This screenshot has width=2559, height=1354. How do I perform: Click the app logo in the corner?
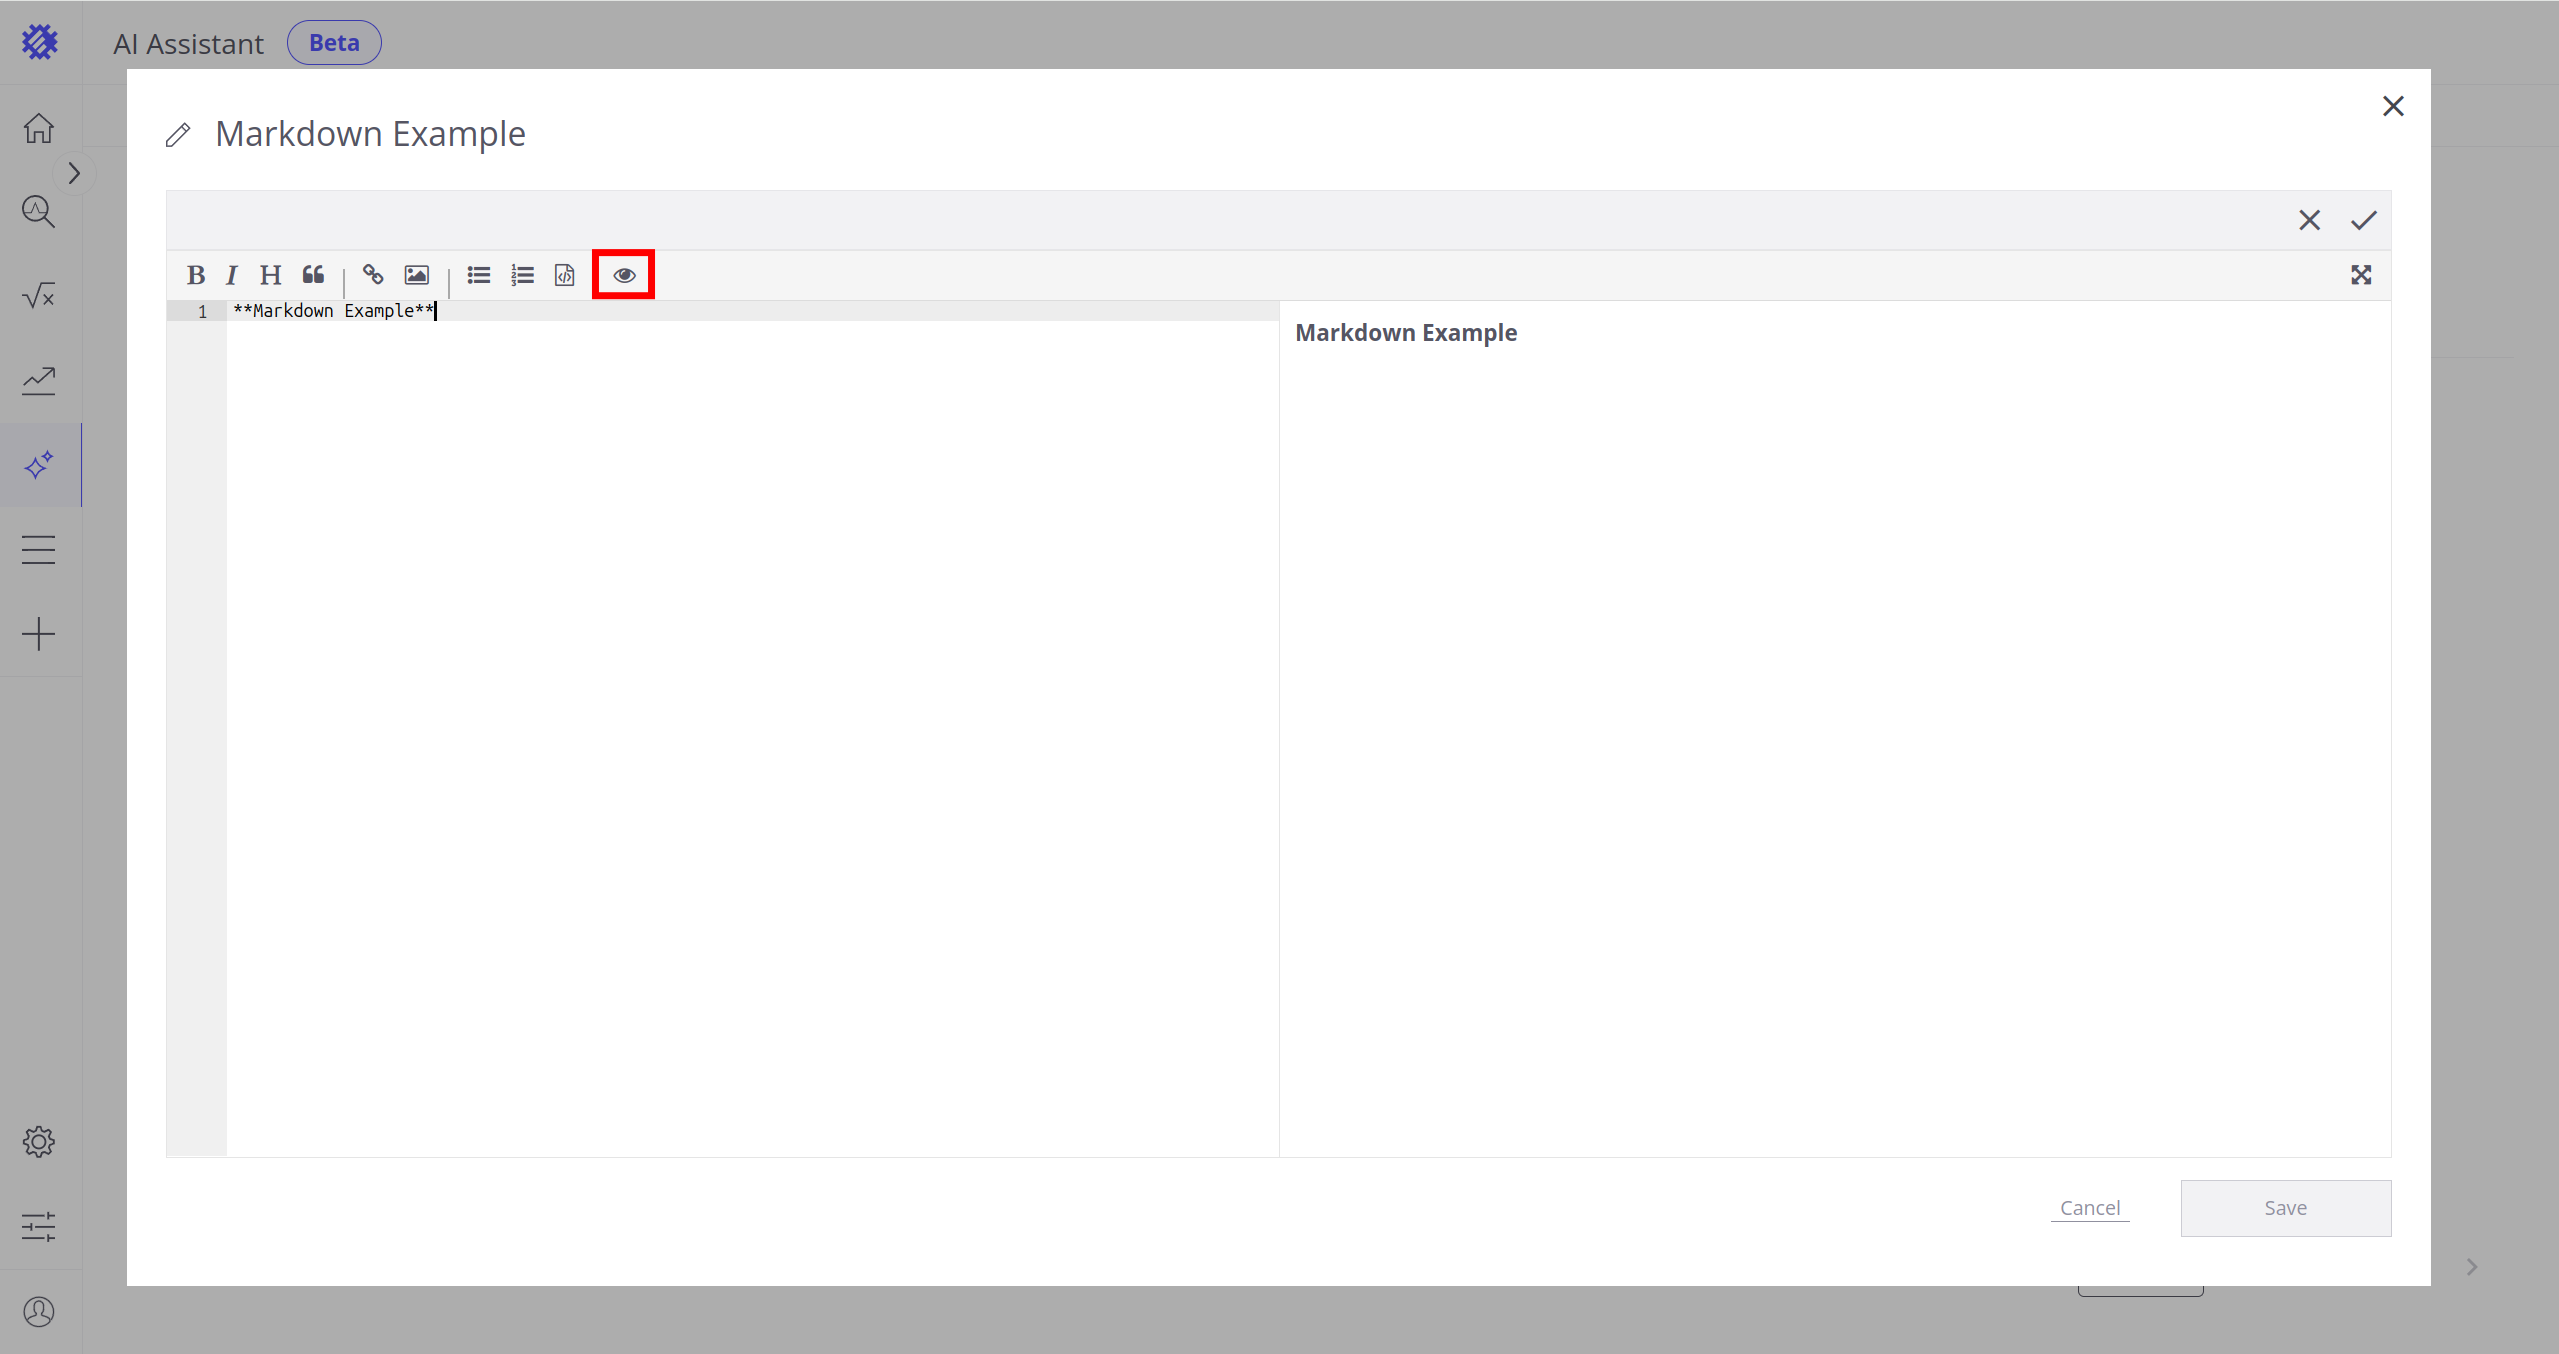[x=40, y=42]
